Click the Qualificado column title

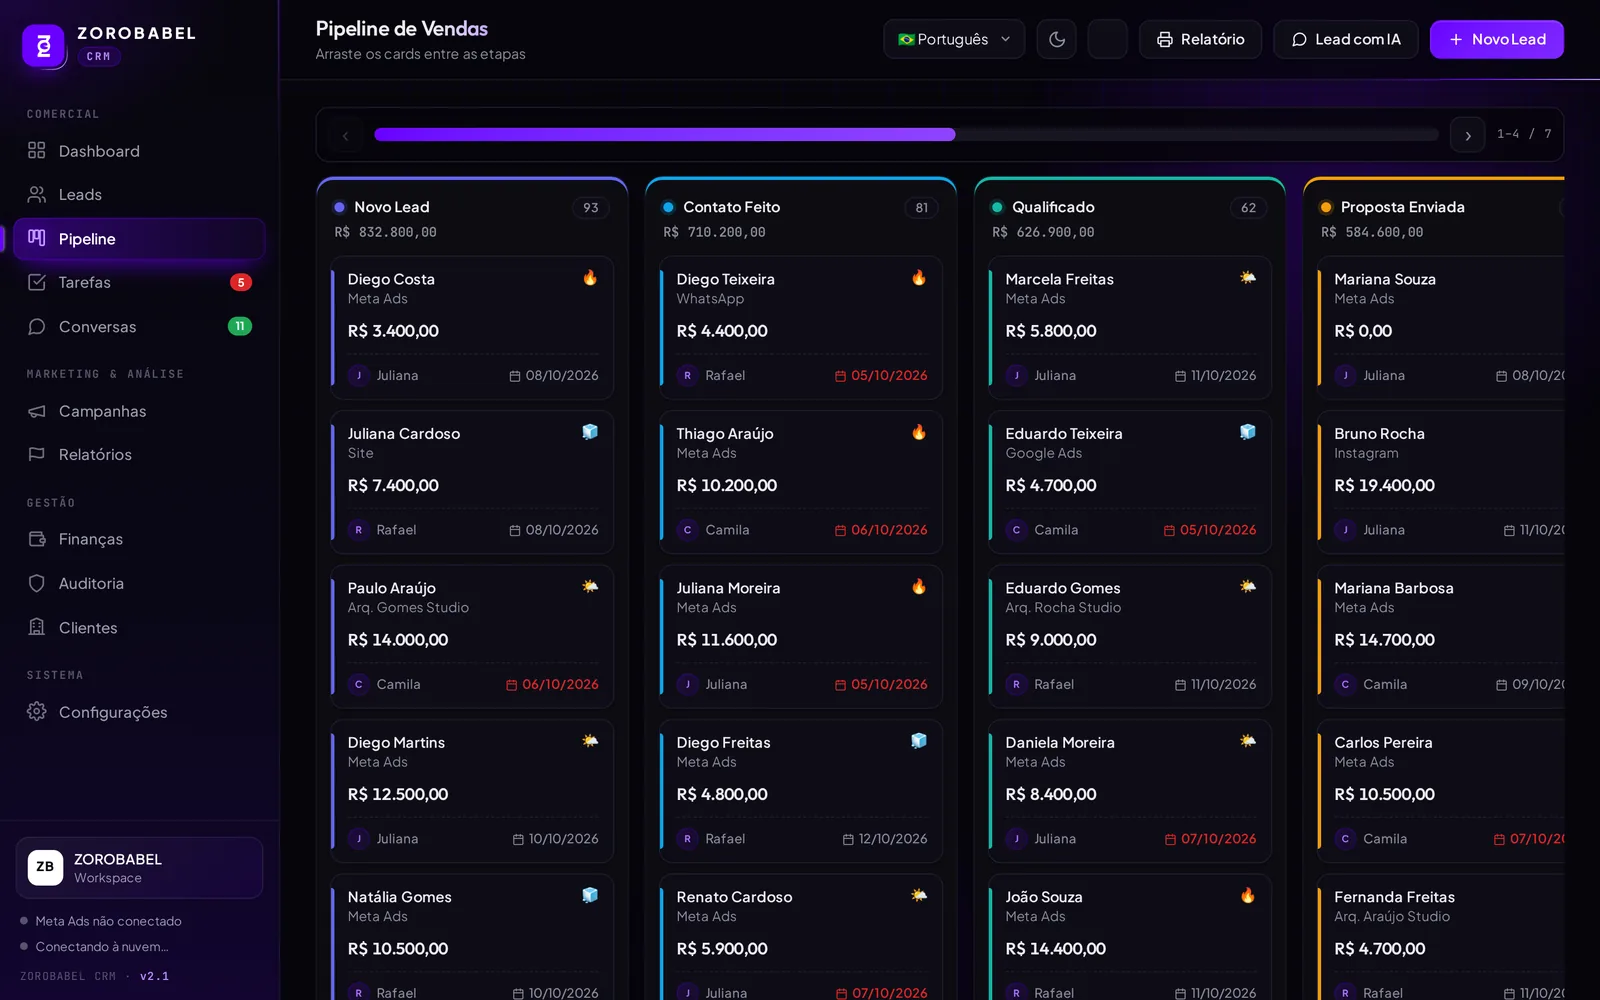(1053, 207)
